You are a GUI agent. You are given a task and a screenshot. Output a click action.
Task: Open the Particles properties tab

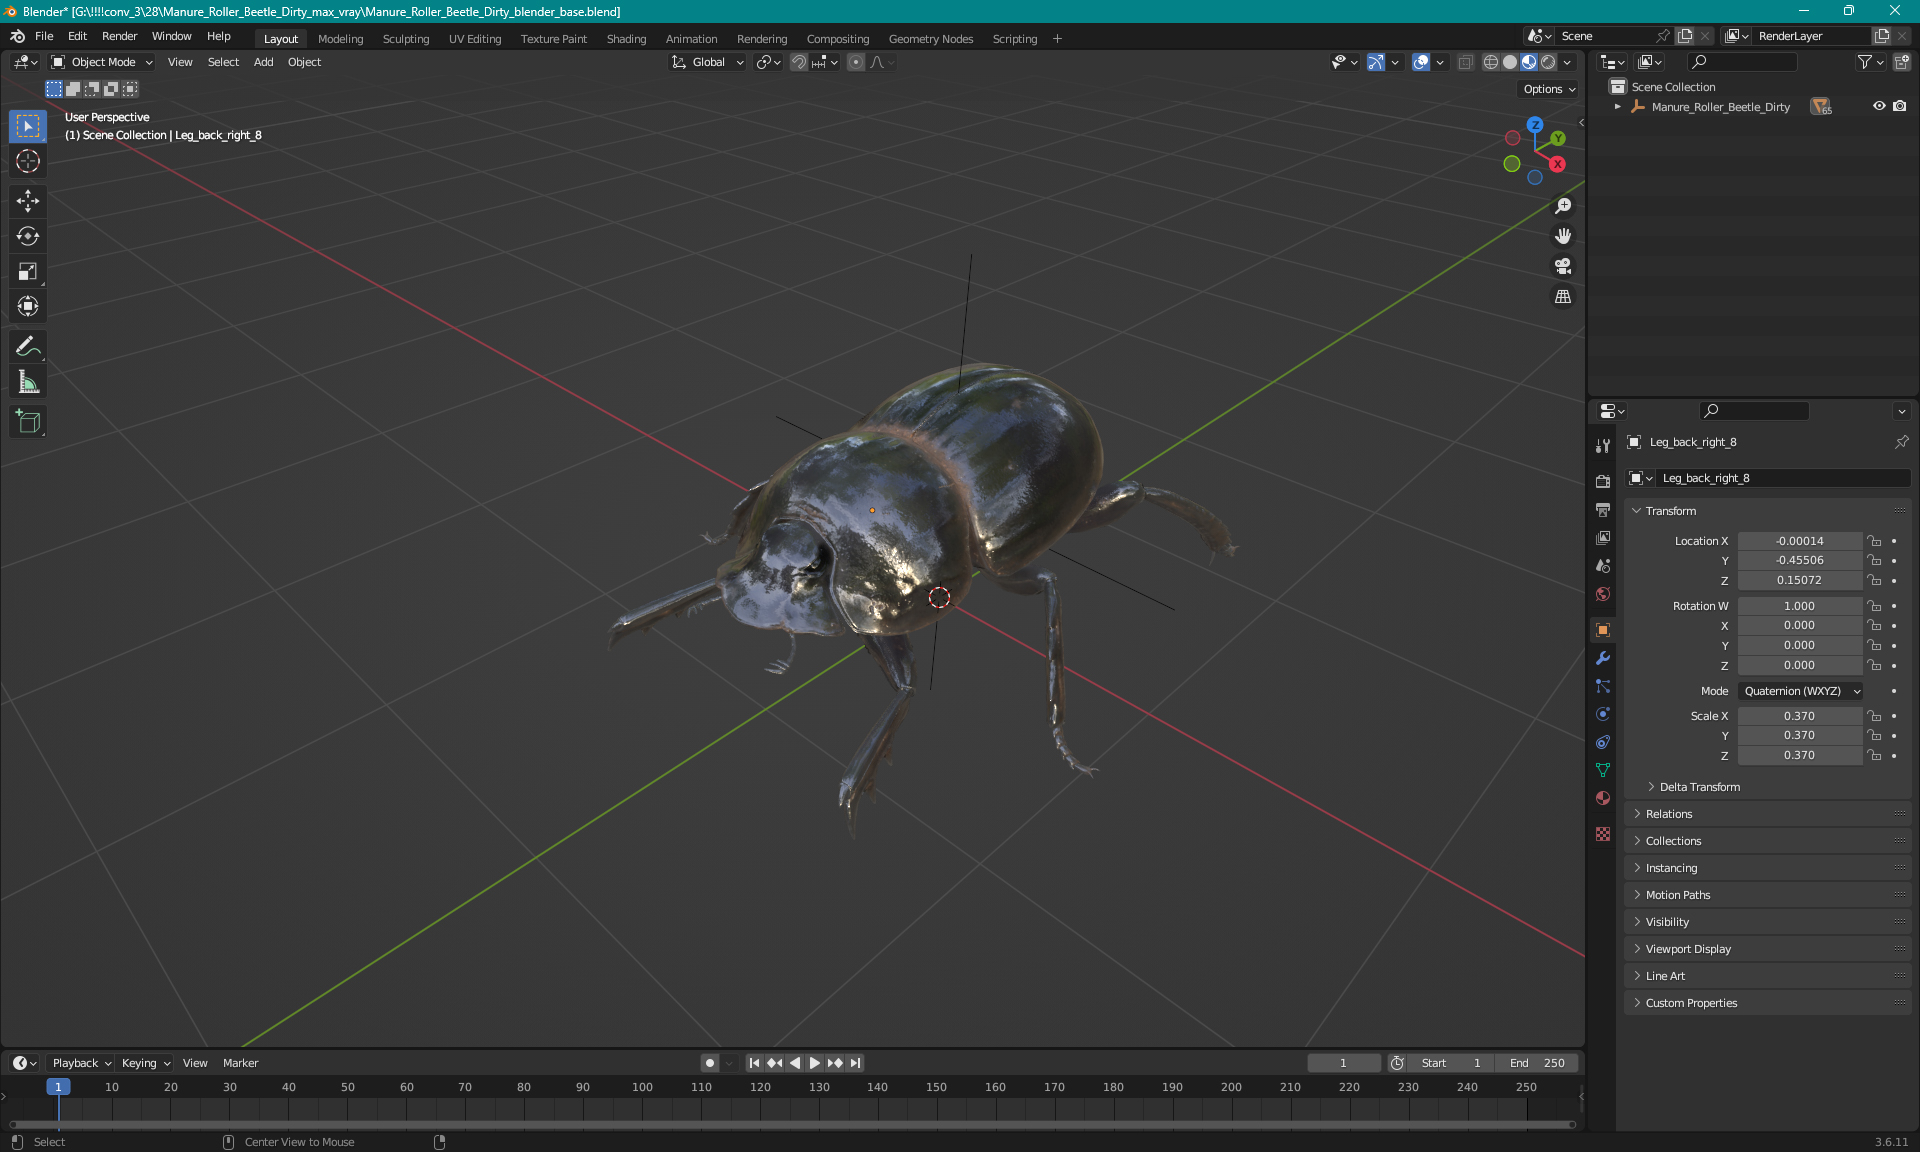(1603, 686)
